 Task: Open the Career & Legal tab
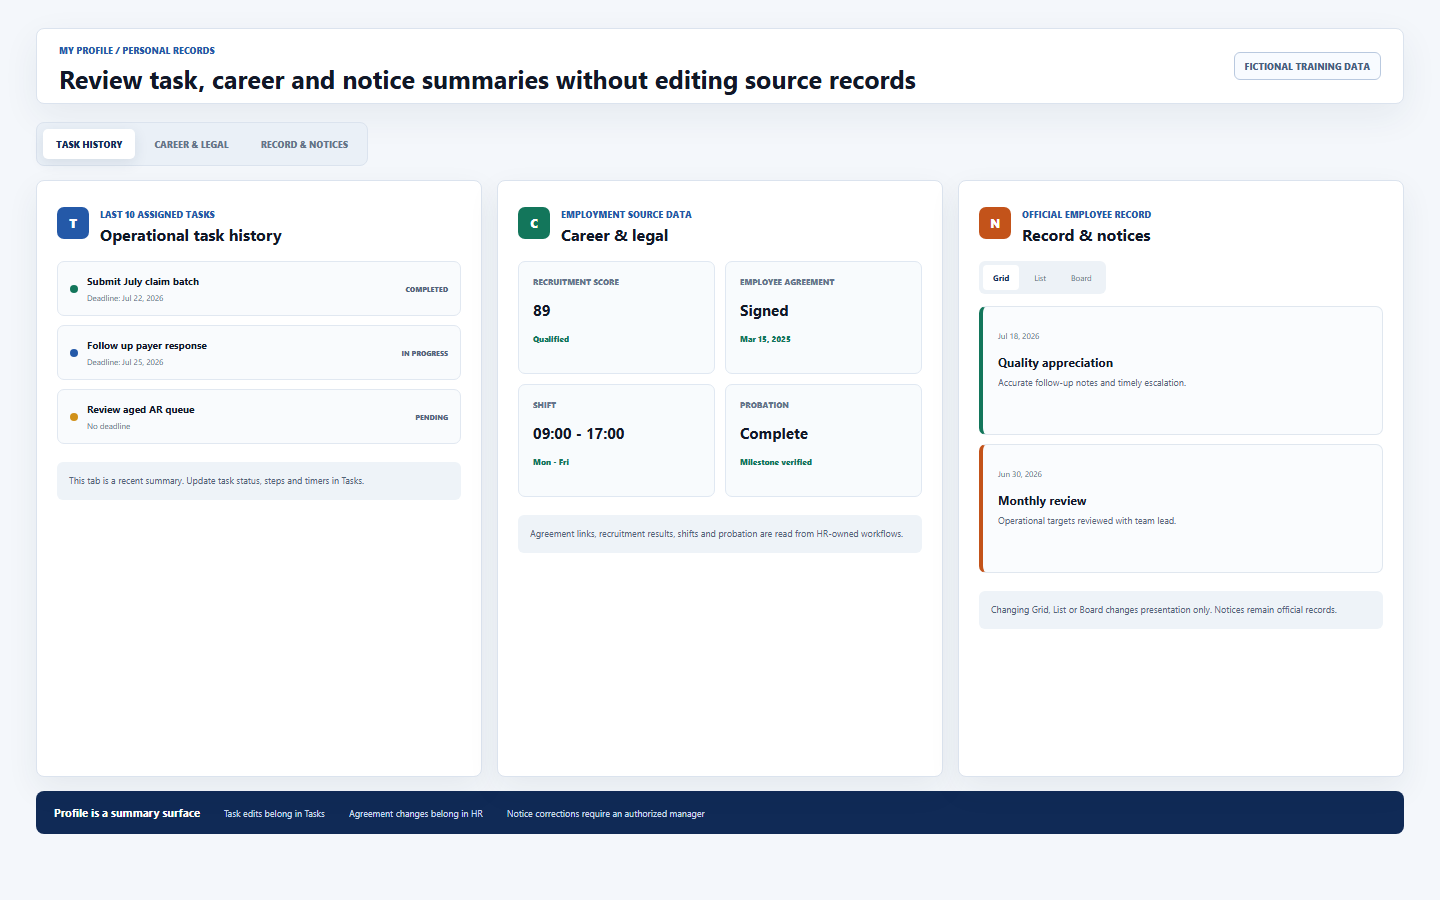pyautogui.click(x=191, y=144)
